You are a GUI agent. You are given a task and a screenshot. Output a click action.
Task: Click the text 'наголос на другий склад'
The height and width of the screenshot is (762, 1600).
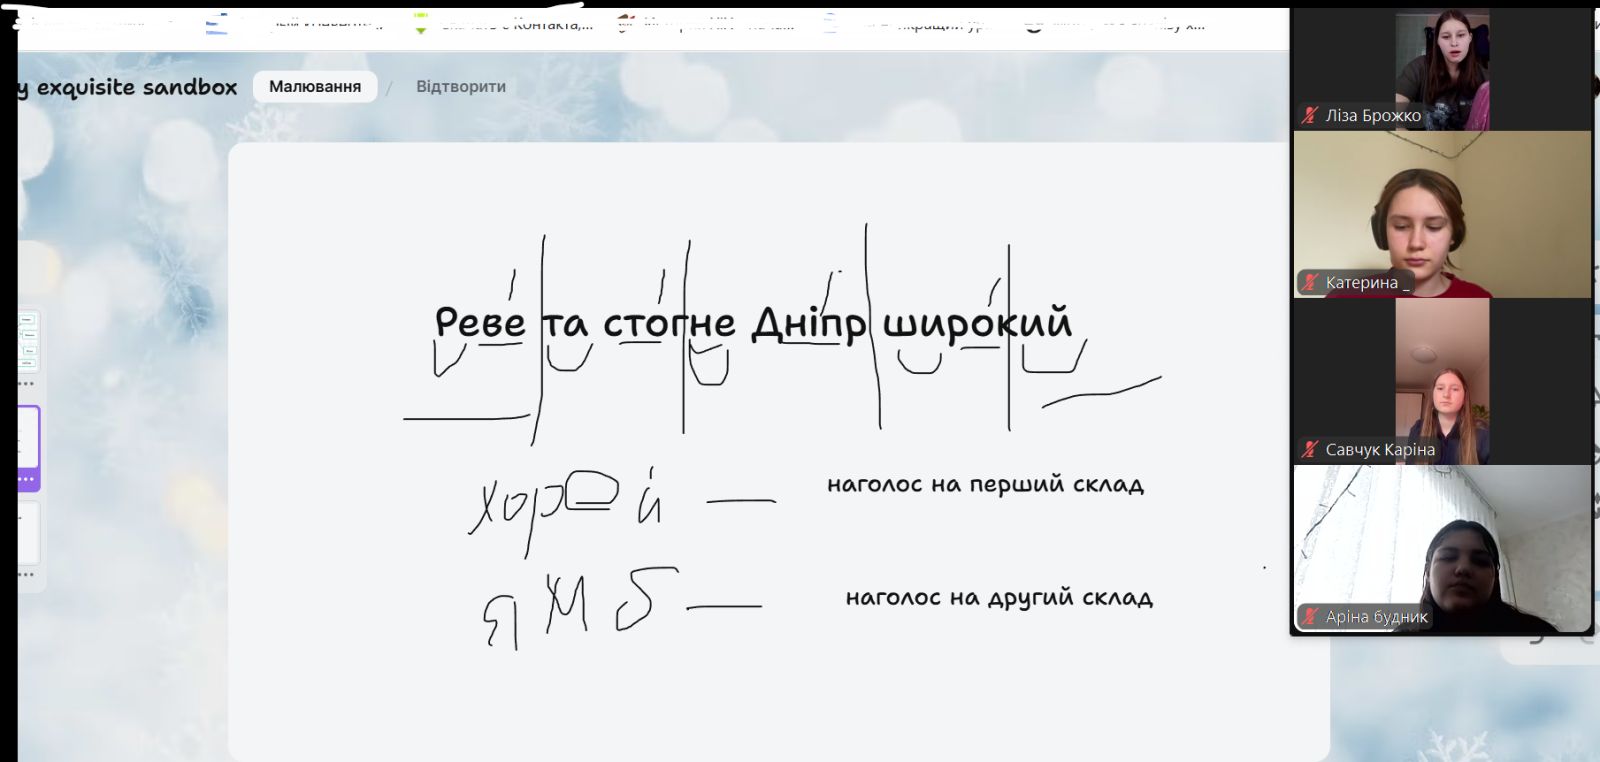pos(999,598)
